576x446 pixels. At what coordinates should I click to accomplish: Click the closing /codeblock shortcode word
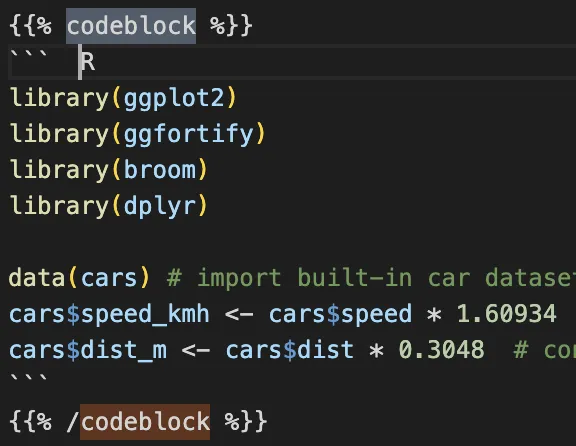145,422
